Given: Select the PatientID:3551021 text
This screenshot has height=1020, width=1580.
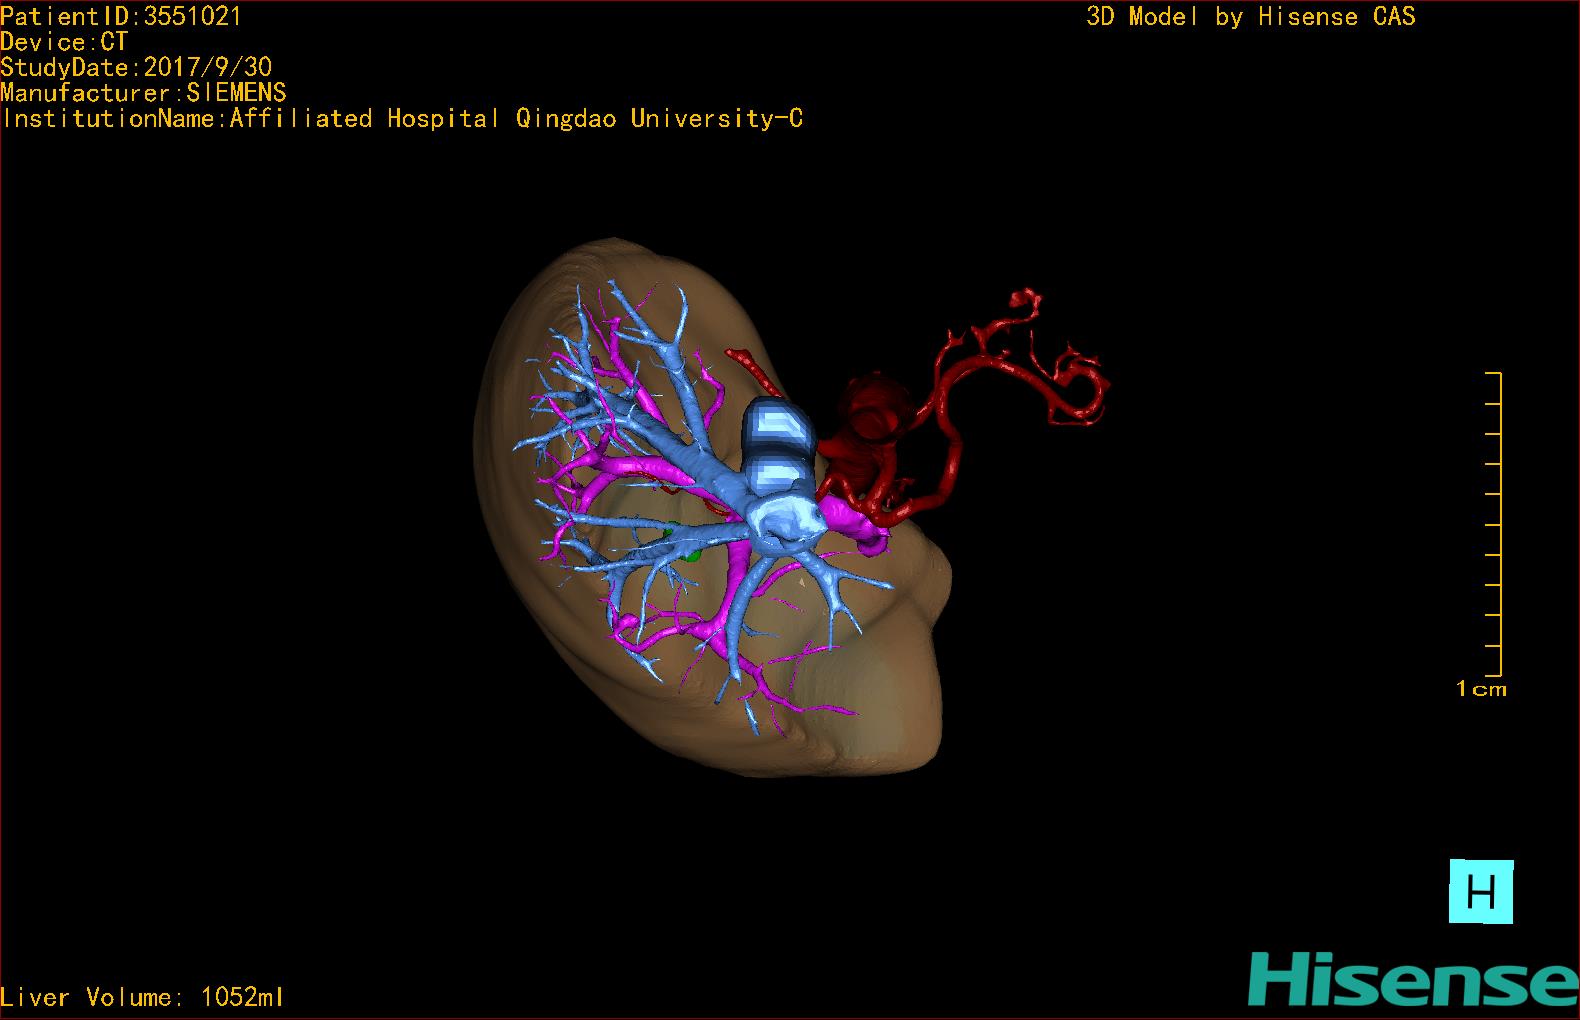Looking at the screenshot, I should pyautogui.click(x=121, y=16).
